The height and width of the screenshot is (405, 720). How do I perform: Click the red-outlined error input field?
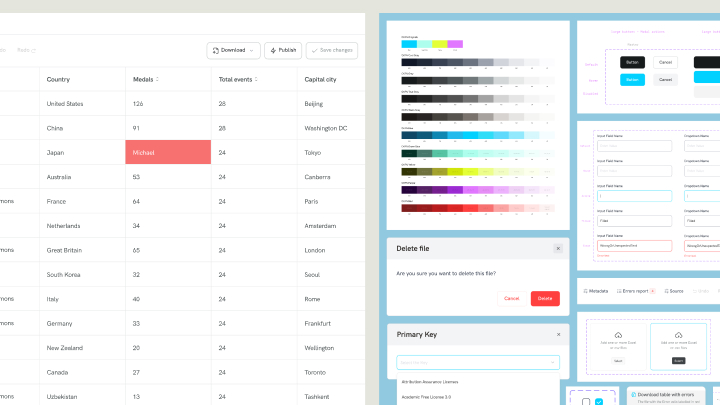click(x=634, y=246)
